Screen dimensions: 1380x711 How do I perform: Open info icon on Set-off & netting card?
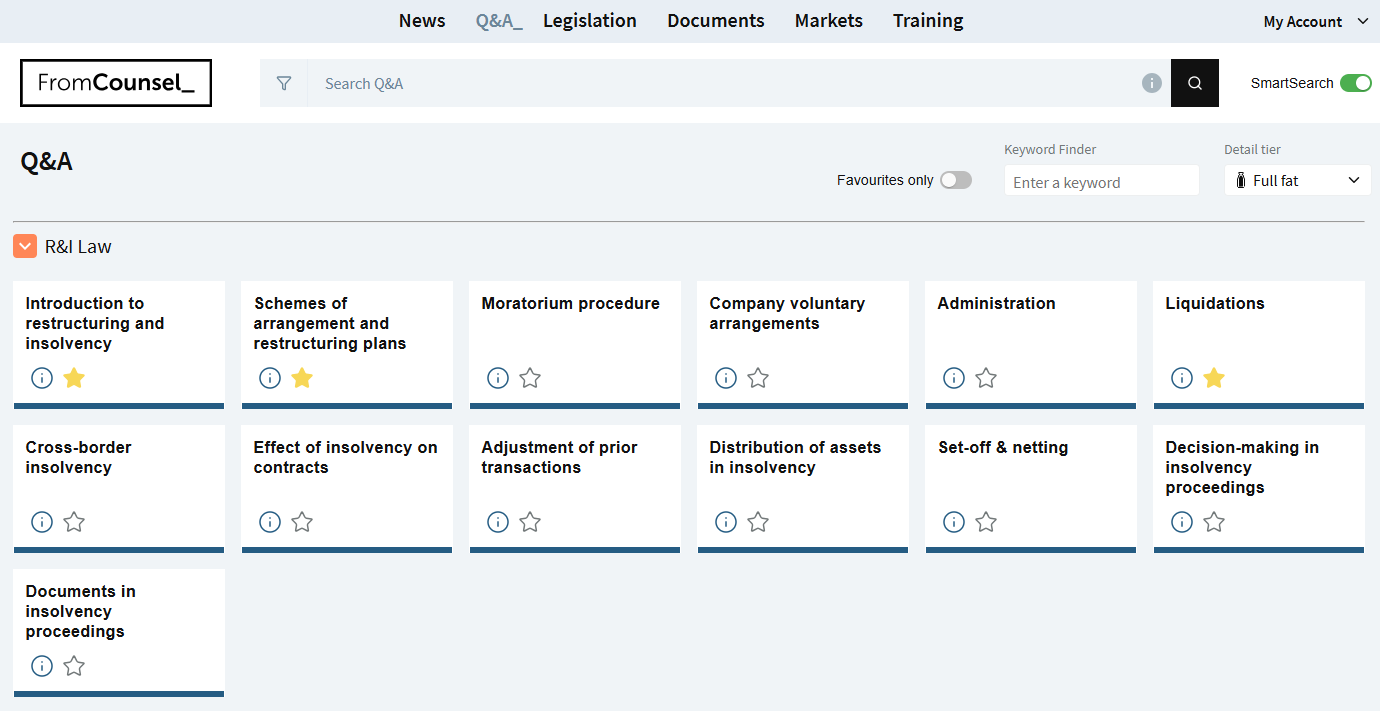[x=954, y=522]
